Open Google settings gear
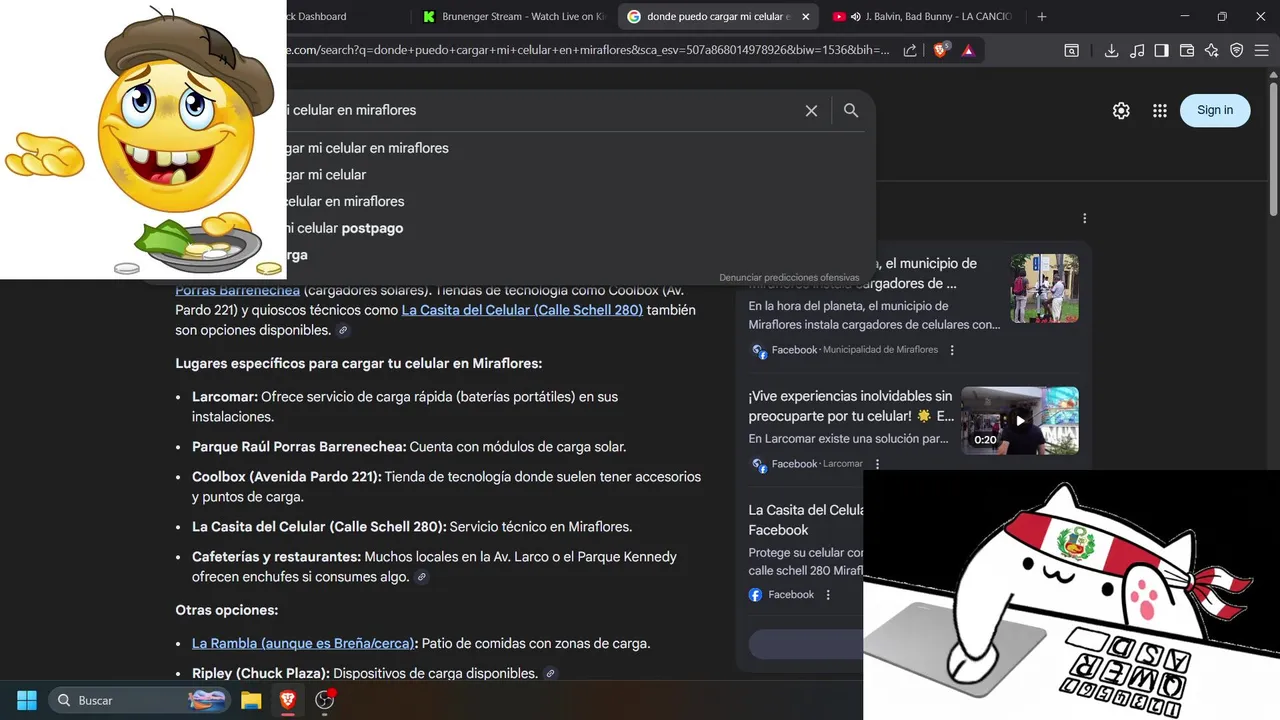1280x720 pixels. pyautogui.click(x=1121, y=111)
